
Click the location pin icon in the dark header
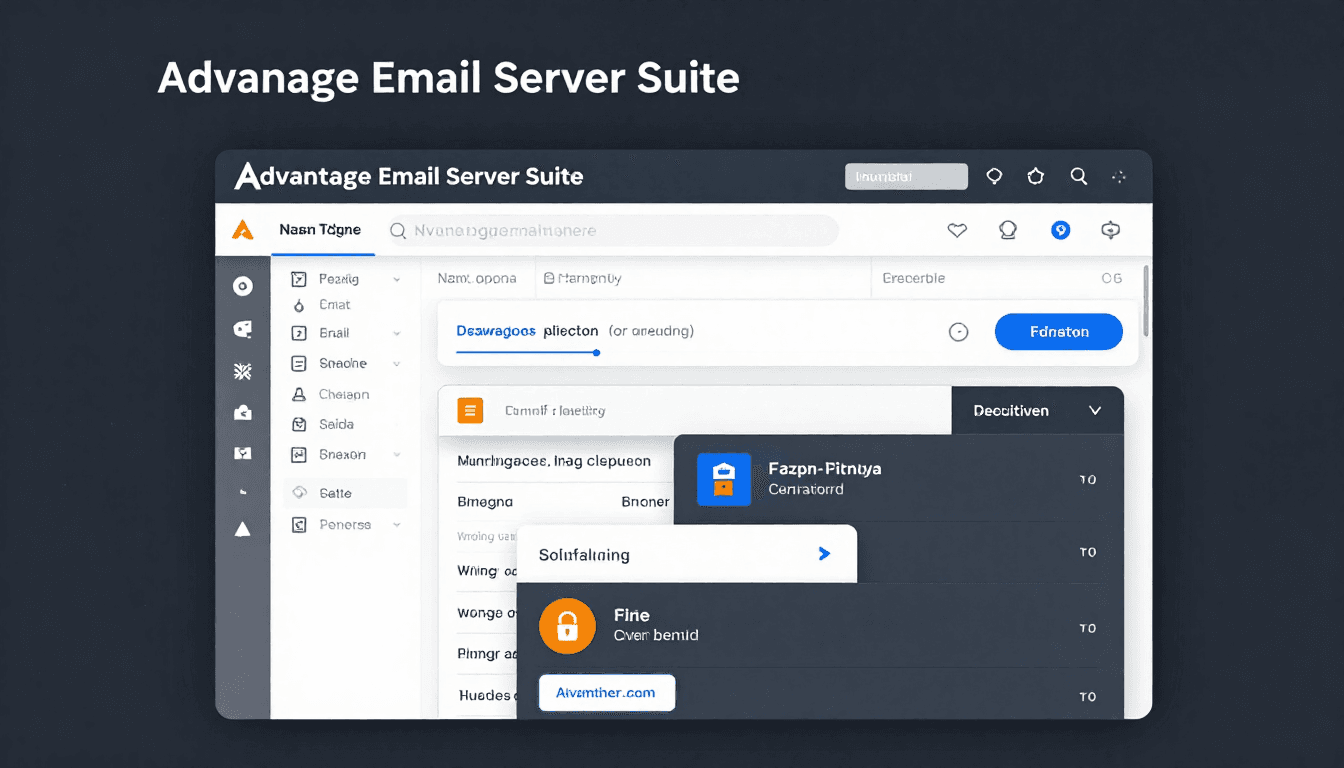click(x=994, y=176)
